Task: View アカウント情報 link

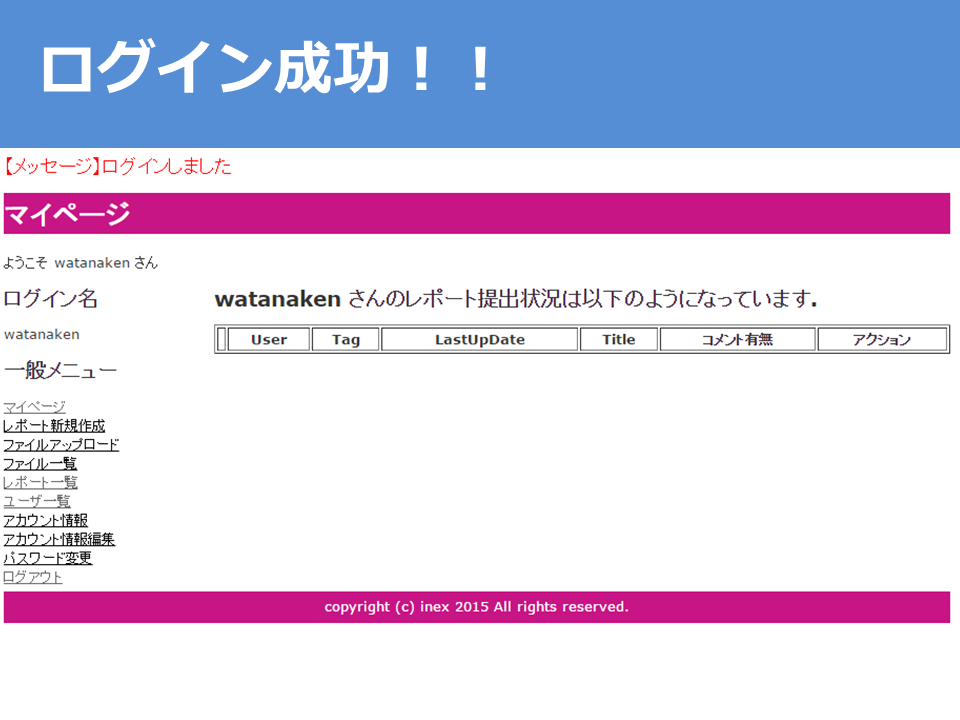Action: (45, 520)
